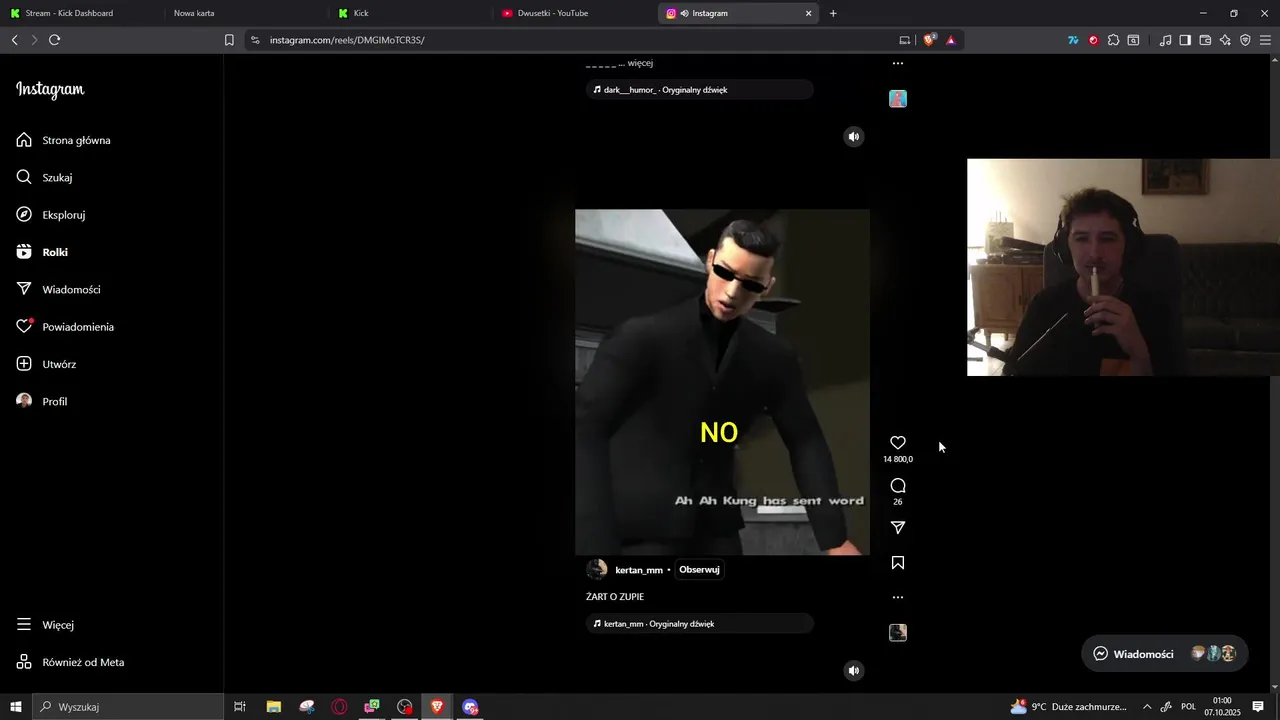The image size is (1280, 720).
Task: Open more options for dark__humor_ reel
Action: tap(898, 63)
